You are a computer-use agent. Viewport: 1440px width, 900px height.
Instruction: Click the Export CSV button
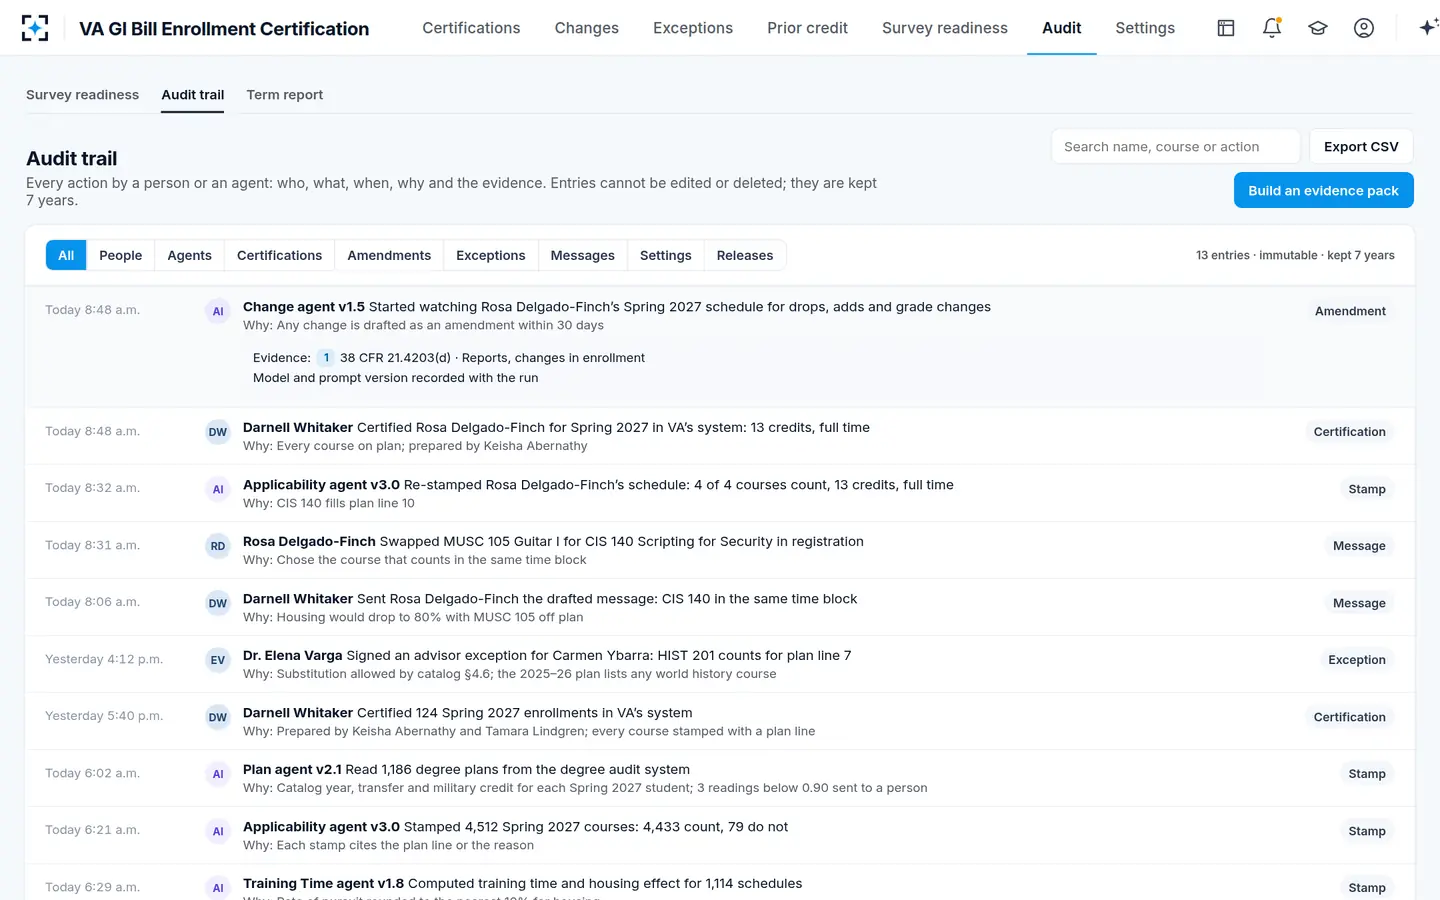pos(1361,146)
